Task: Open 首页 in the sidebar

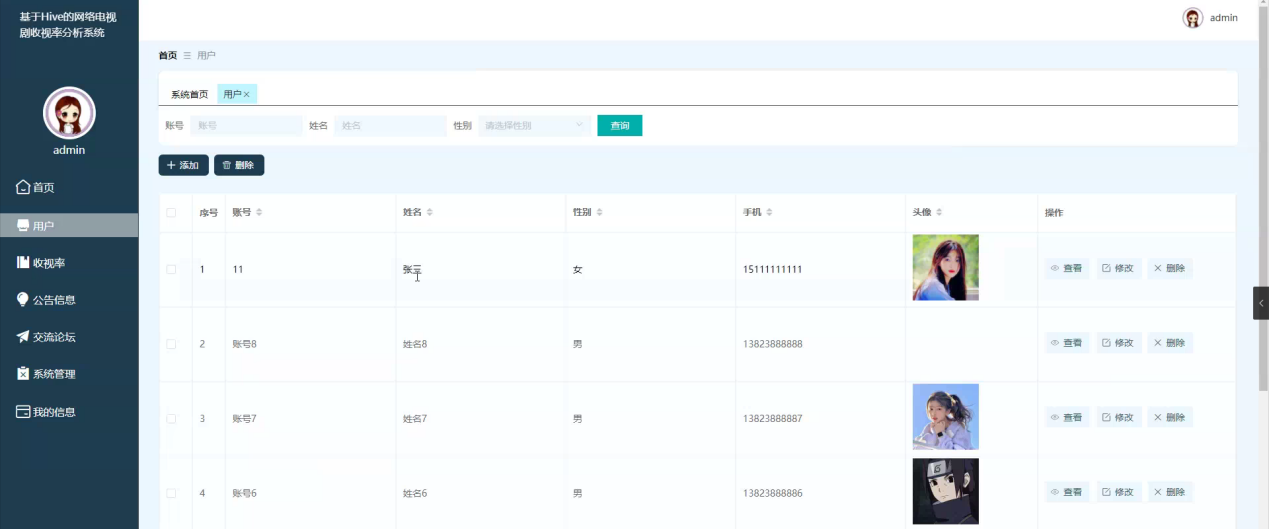Action: coord(69,187)
